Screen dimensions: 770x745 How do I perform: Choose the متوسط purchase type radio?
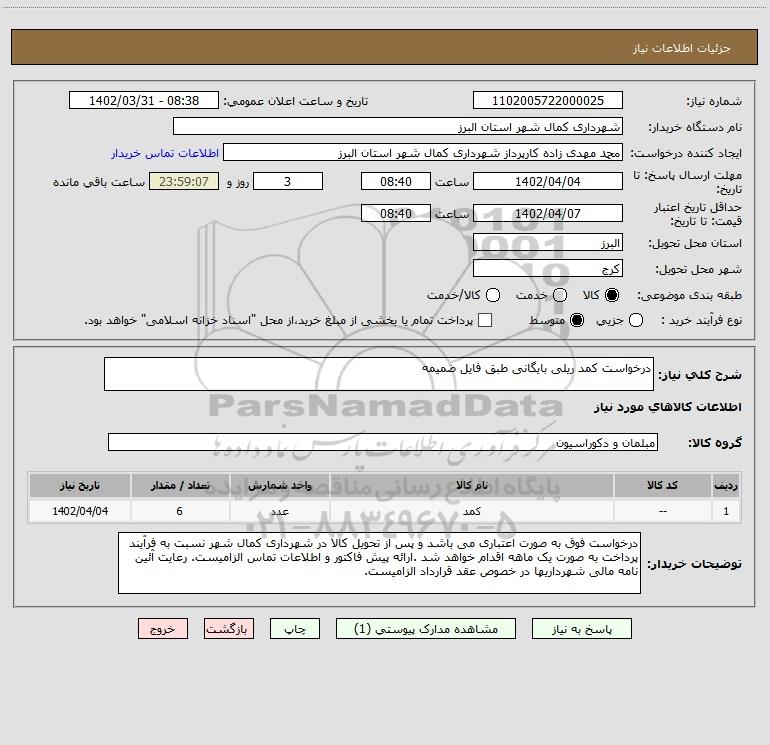point(577,320)
